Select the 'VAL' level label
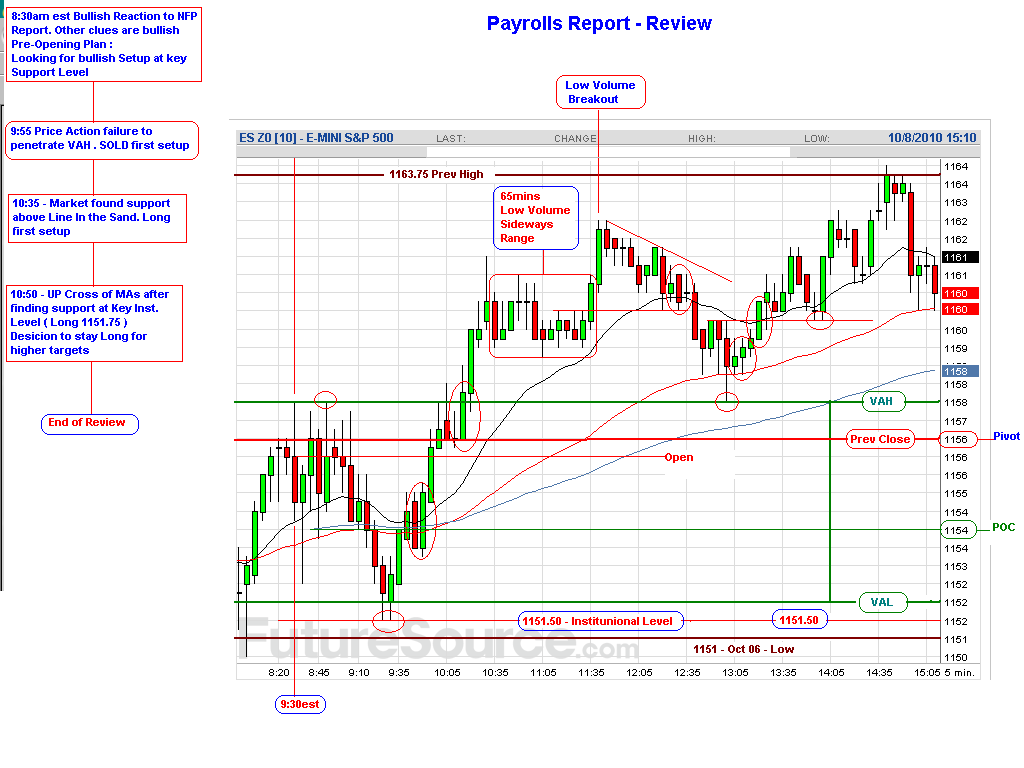Viewport: 1024px width, 768px height. click(882, 602)
